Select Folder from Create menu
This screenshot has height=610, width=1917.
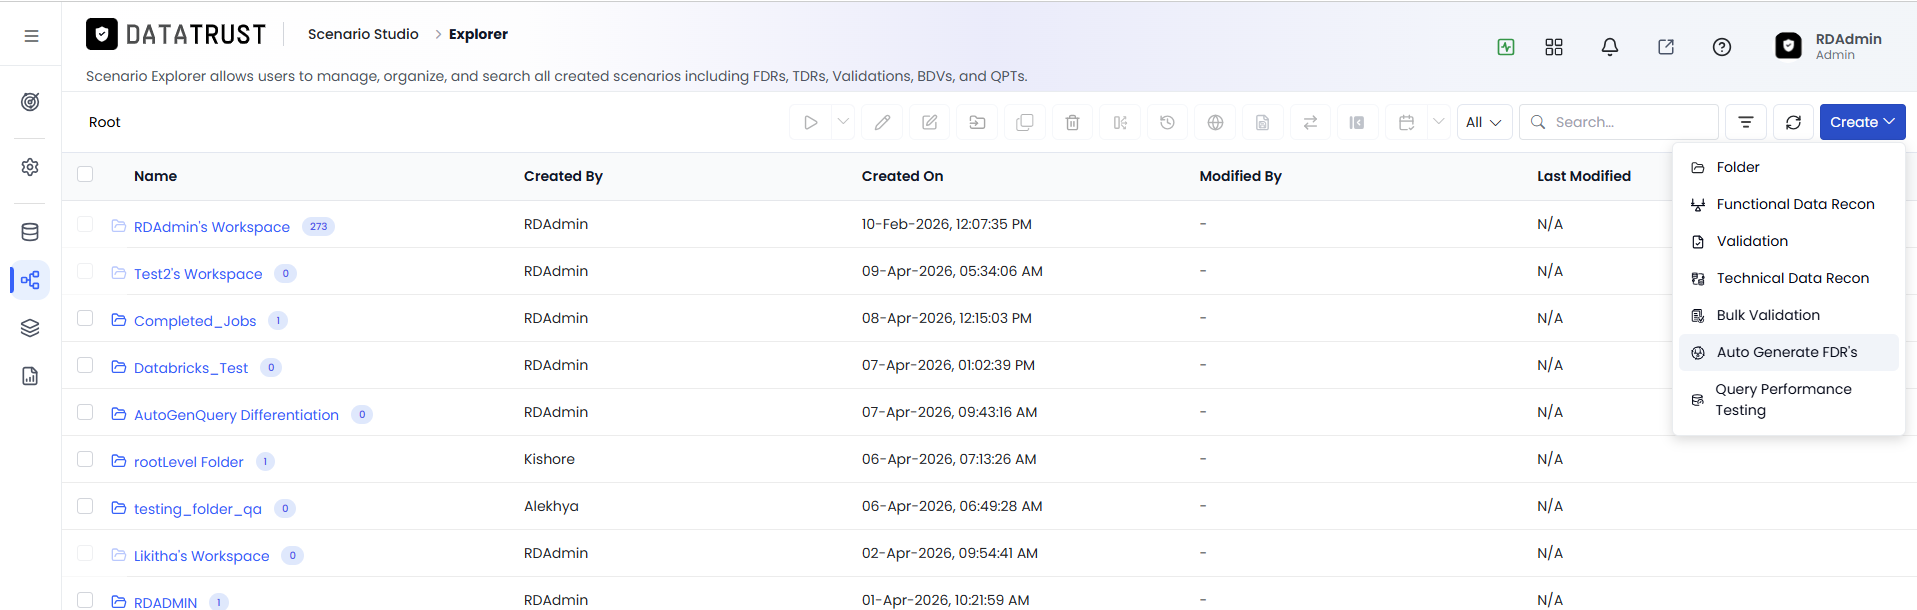click(1788, 167)
